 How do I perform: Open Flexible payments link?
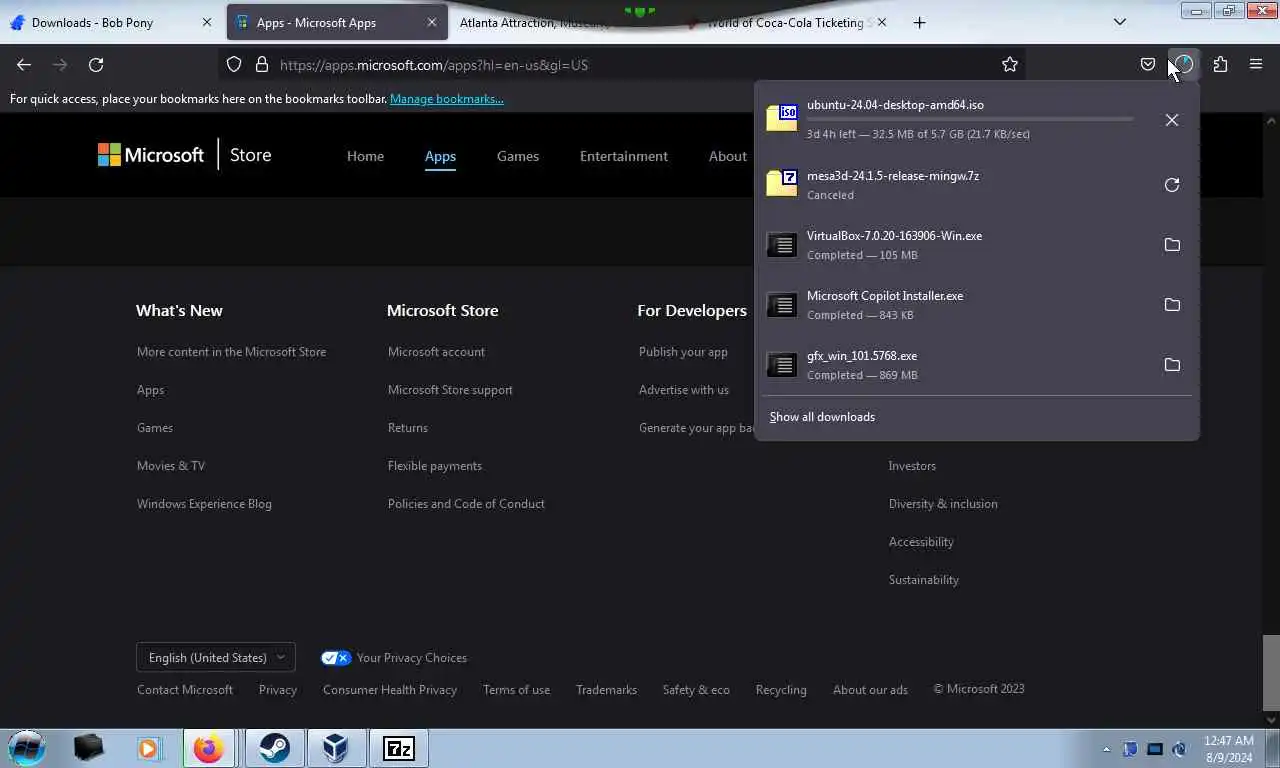[435, 466]
